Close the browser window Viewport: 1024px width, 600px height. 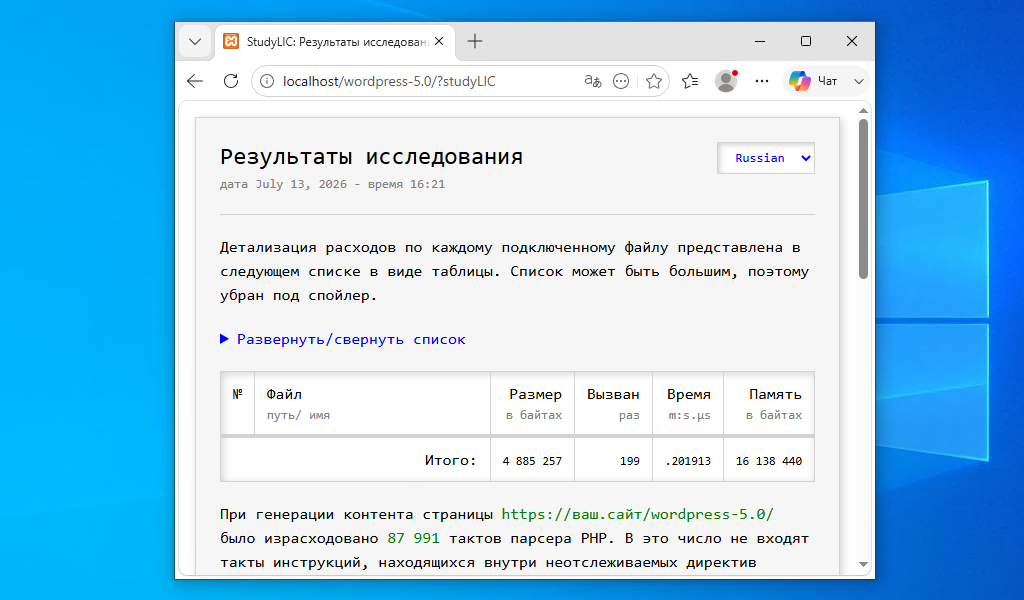852,41
